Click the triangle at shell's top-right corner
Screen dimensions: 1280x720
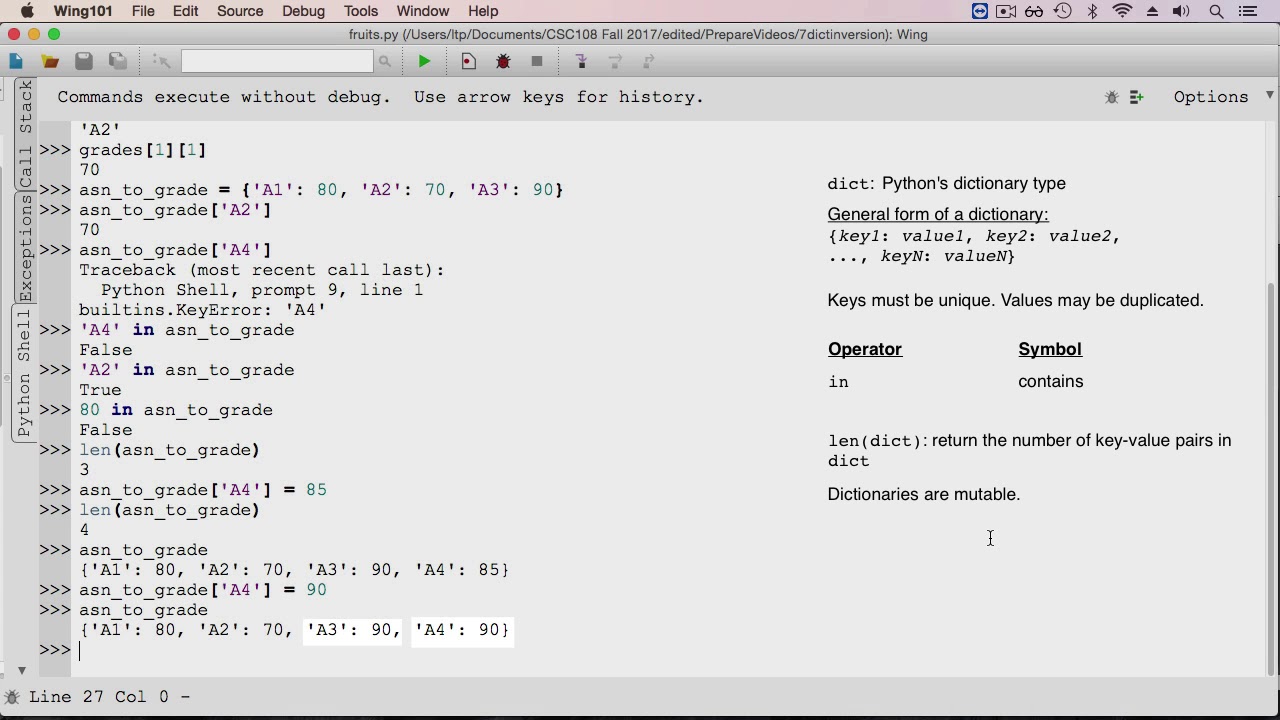click(x=1270, y=95)
